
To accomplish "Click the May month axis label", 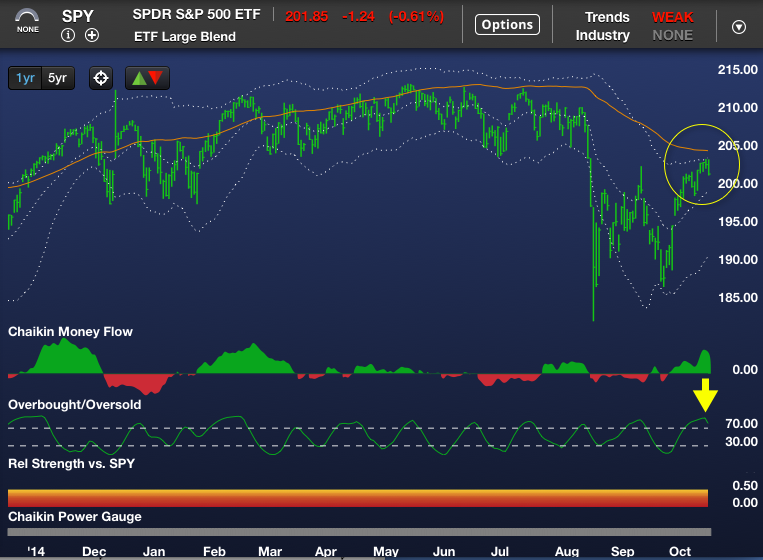I will 386,552.
